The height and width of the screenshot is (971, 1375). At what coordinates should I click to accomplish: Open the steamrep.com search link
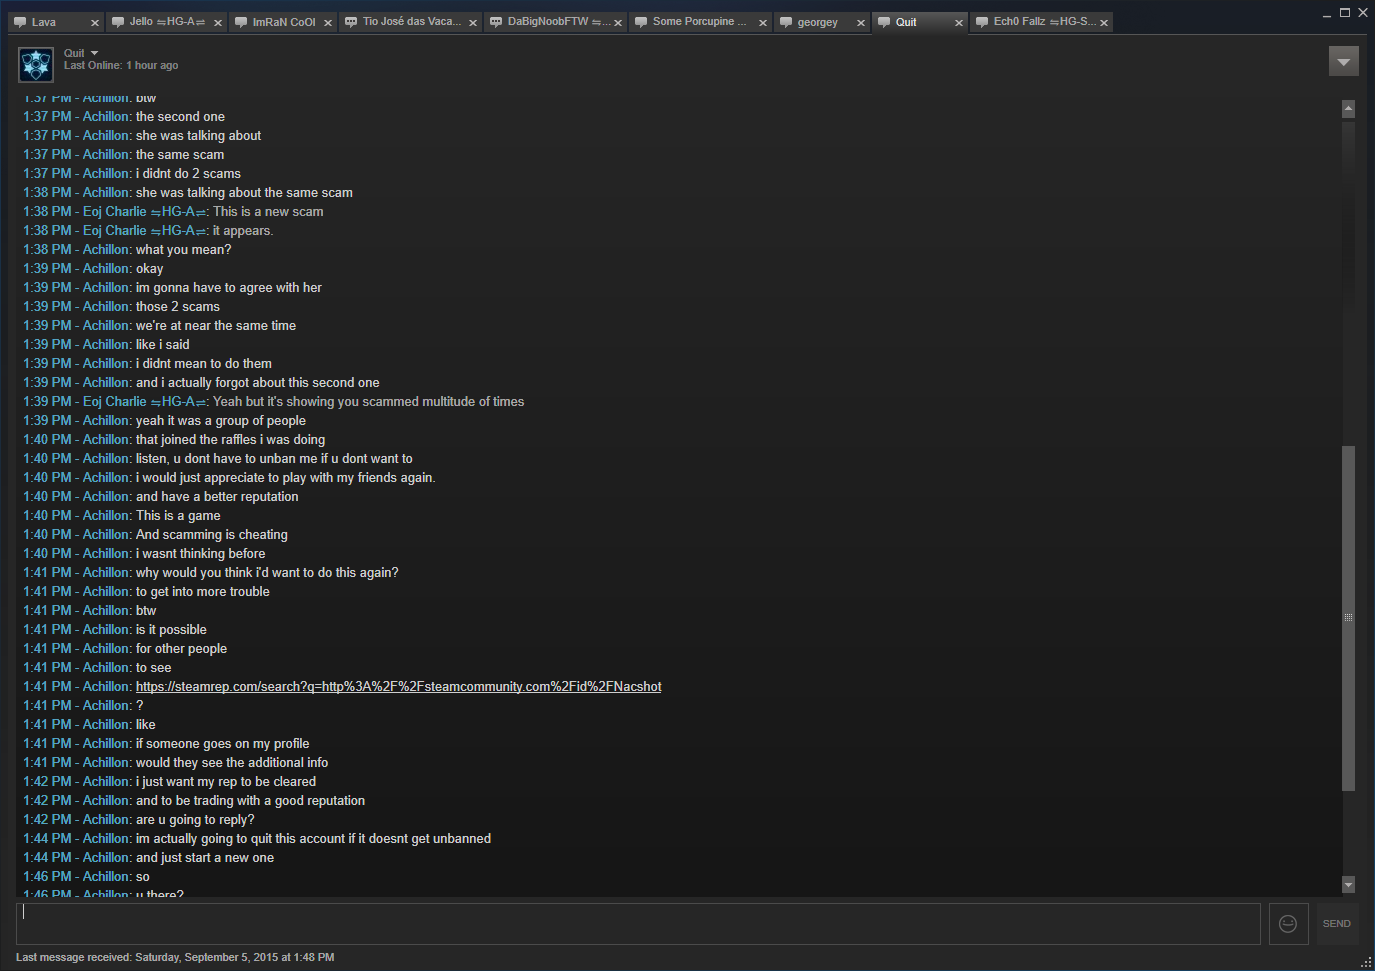398,687
